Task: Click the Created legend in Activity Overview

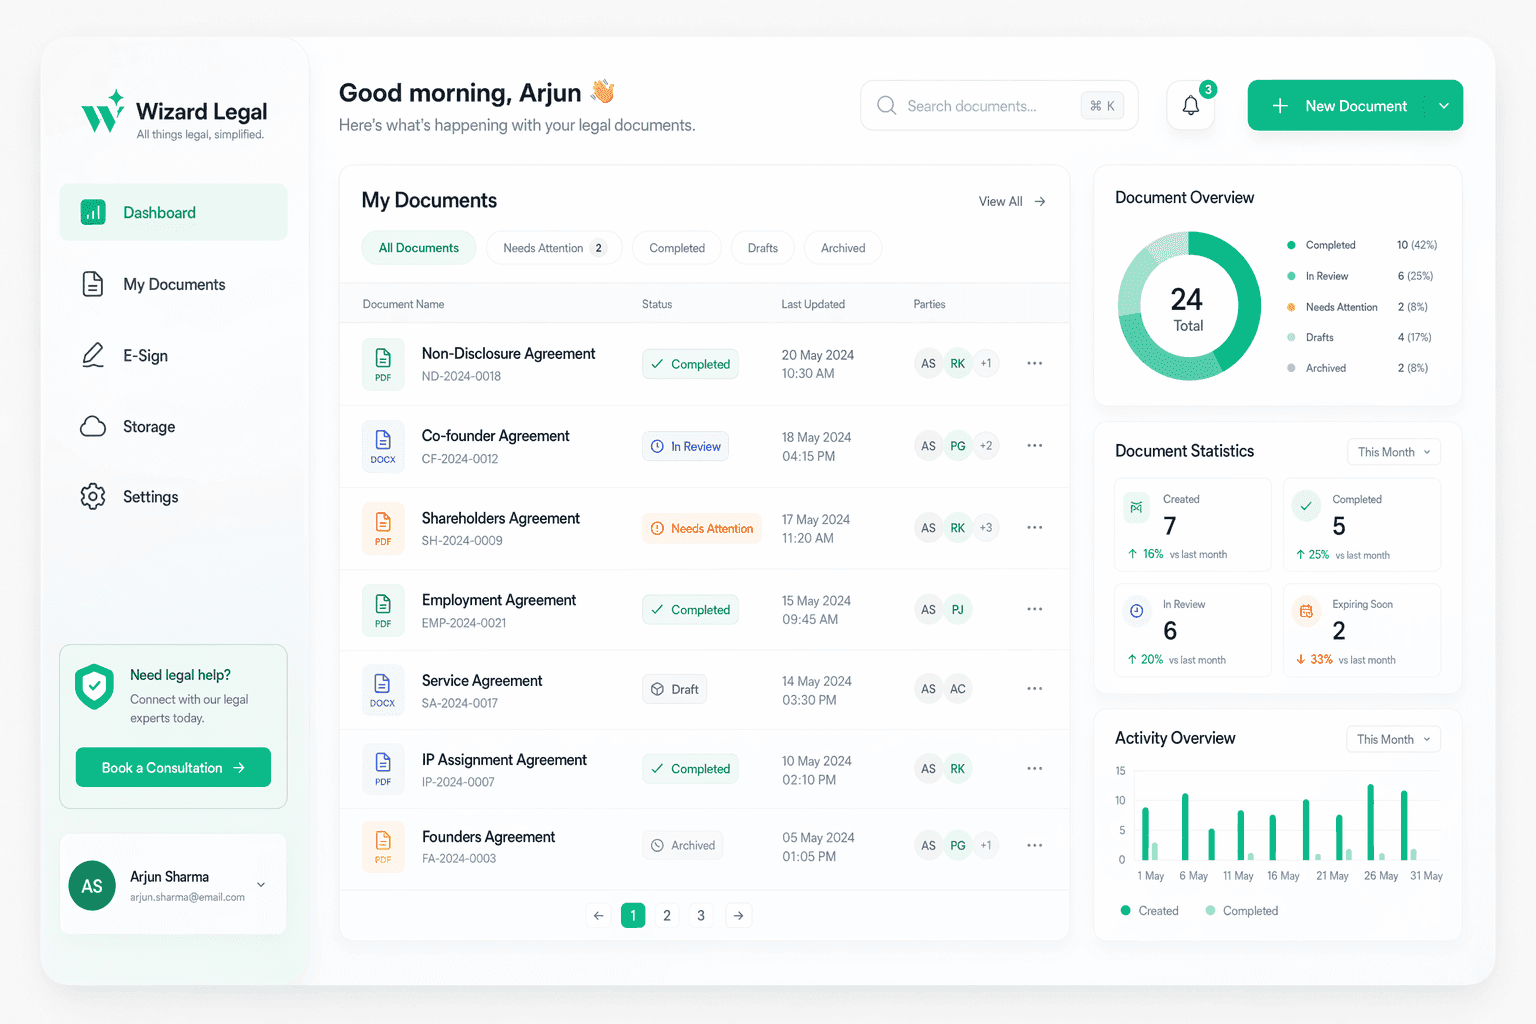Action: click(1150, 911)
